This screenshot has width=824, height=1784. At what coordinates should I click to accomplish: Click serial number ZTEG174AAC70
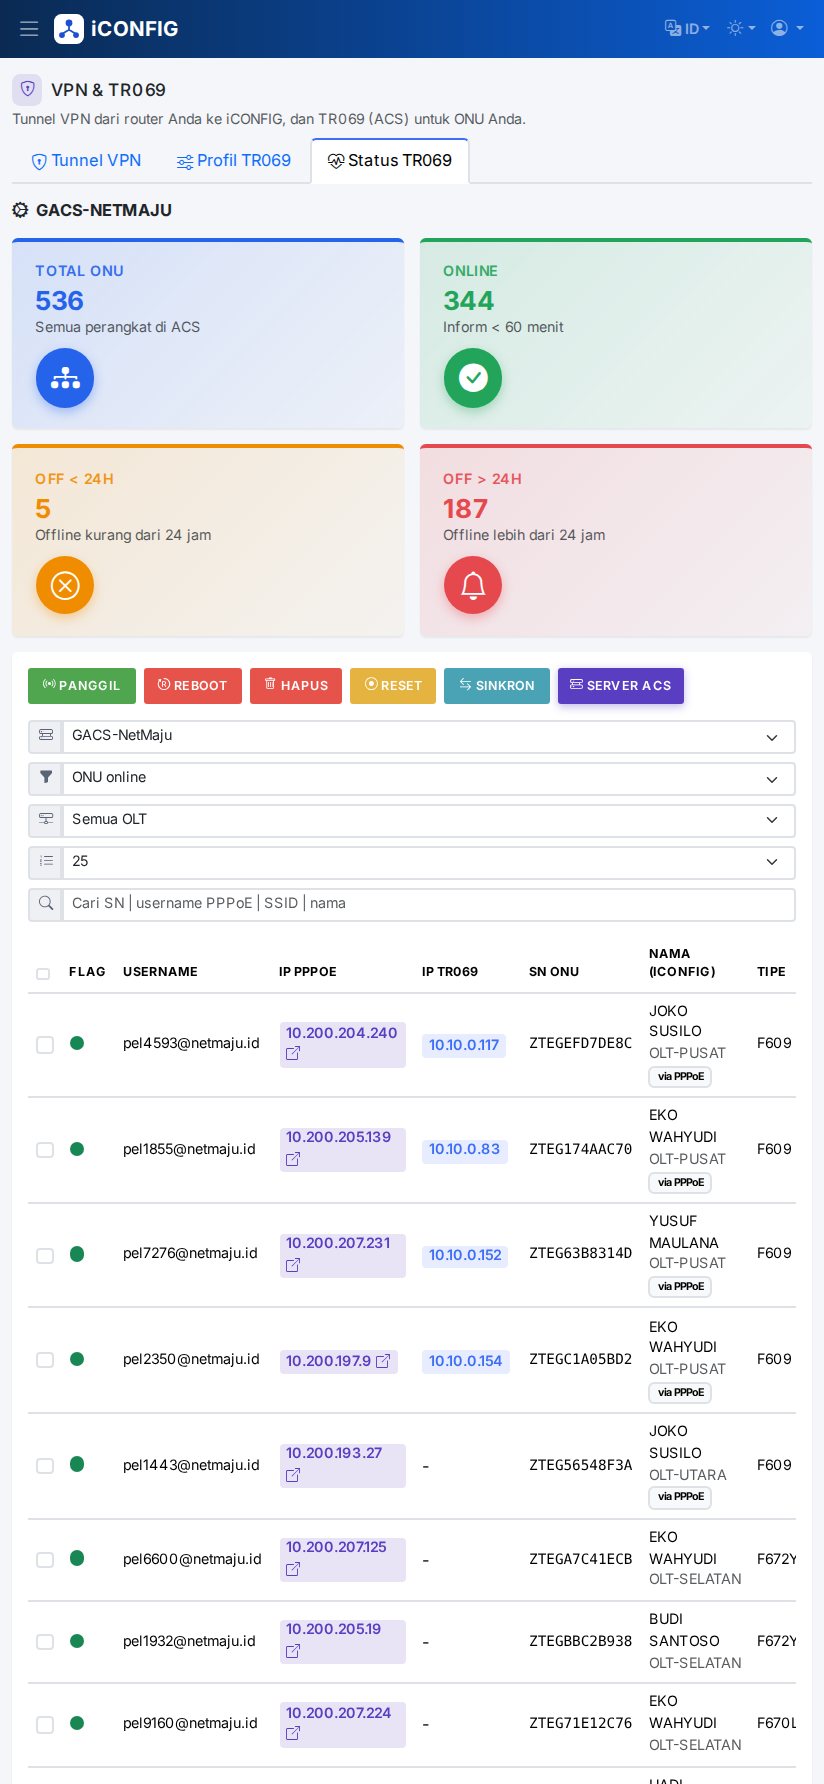pos(580,1149)
